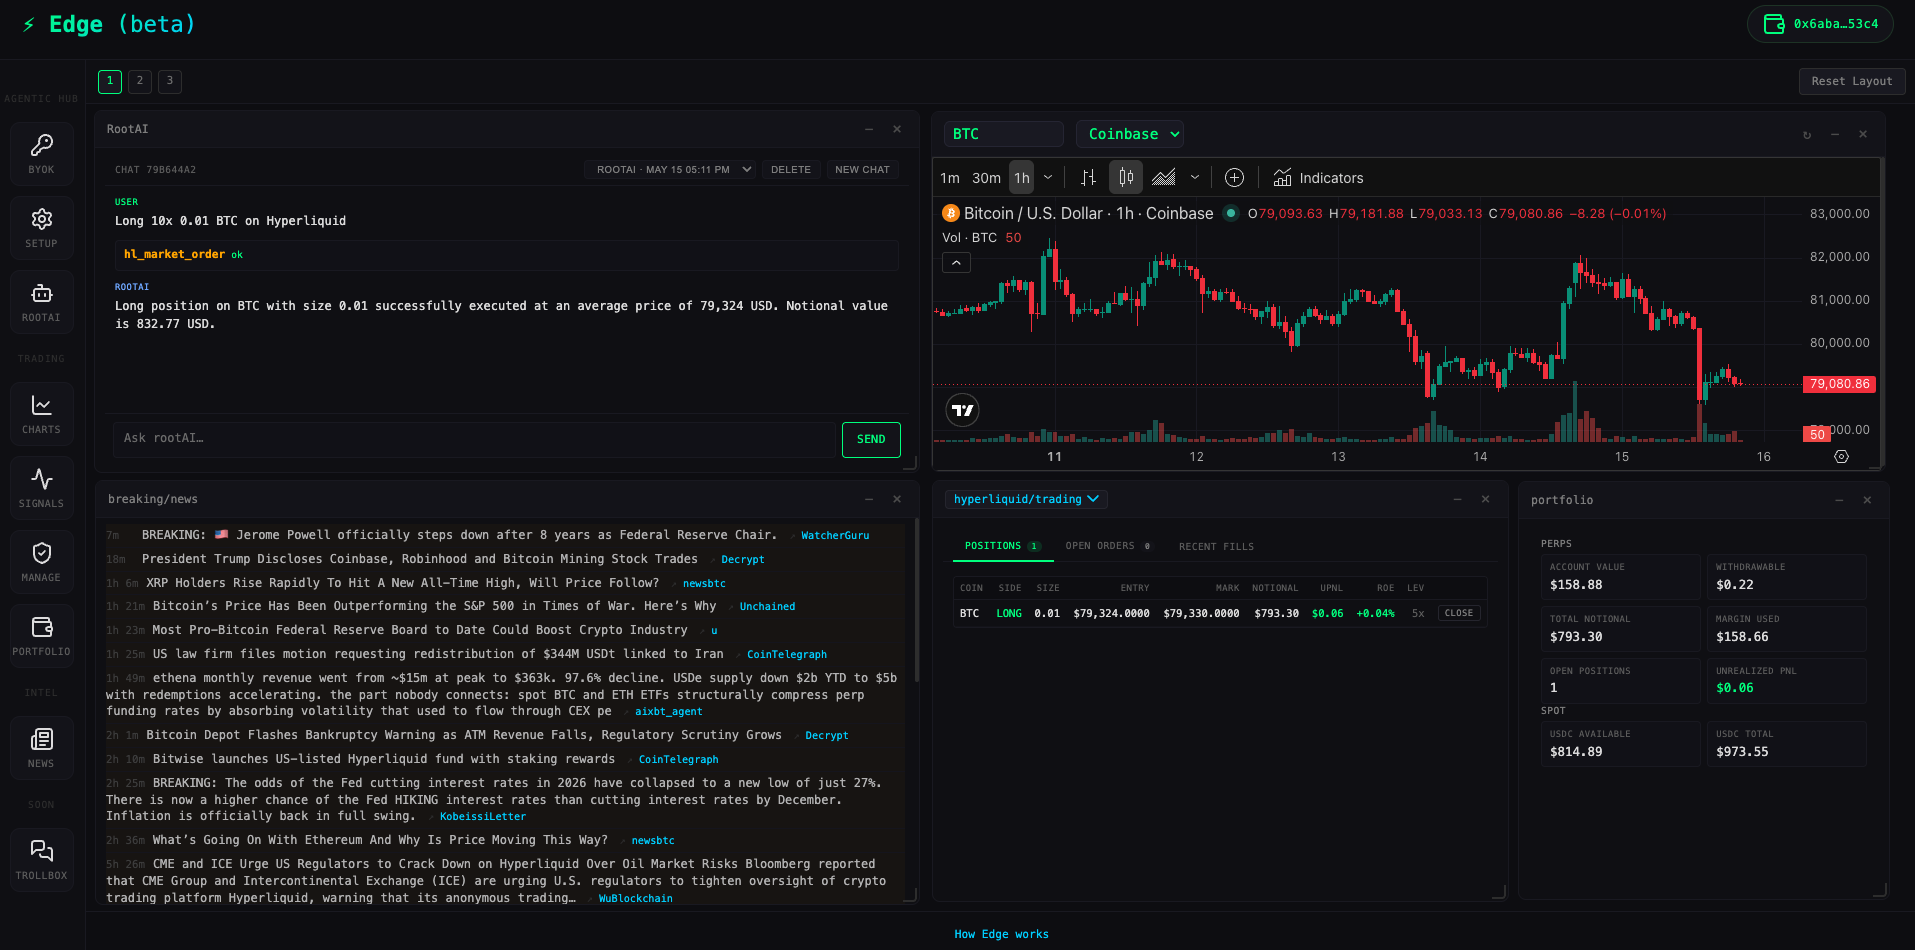This screenshot has width=1915, height=950.
Task: Click the ACCOUNT VALUE $158.88 card
Action: tap(1620, 577)
